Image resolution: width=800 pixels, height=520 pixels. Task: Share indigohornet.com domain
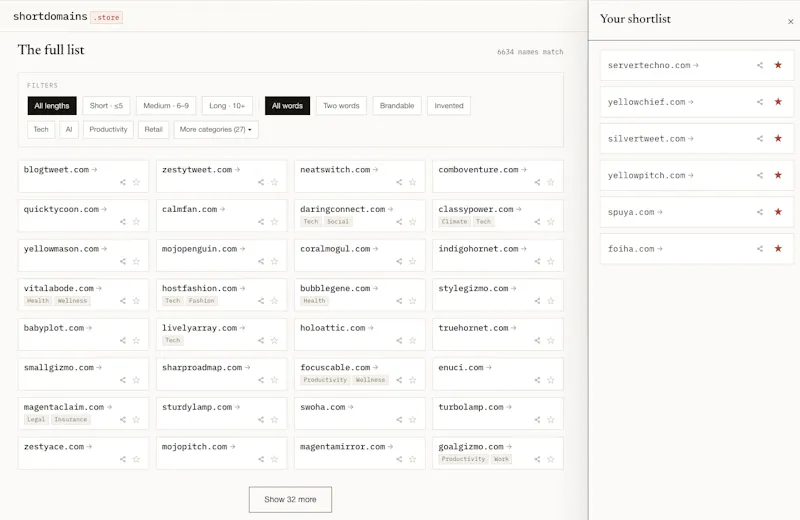537,261
